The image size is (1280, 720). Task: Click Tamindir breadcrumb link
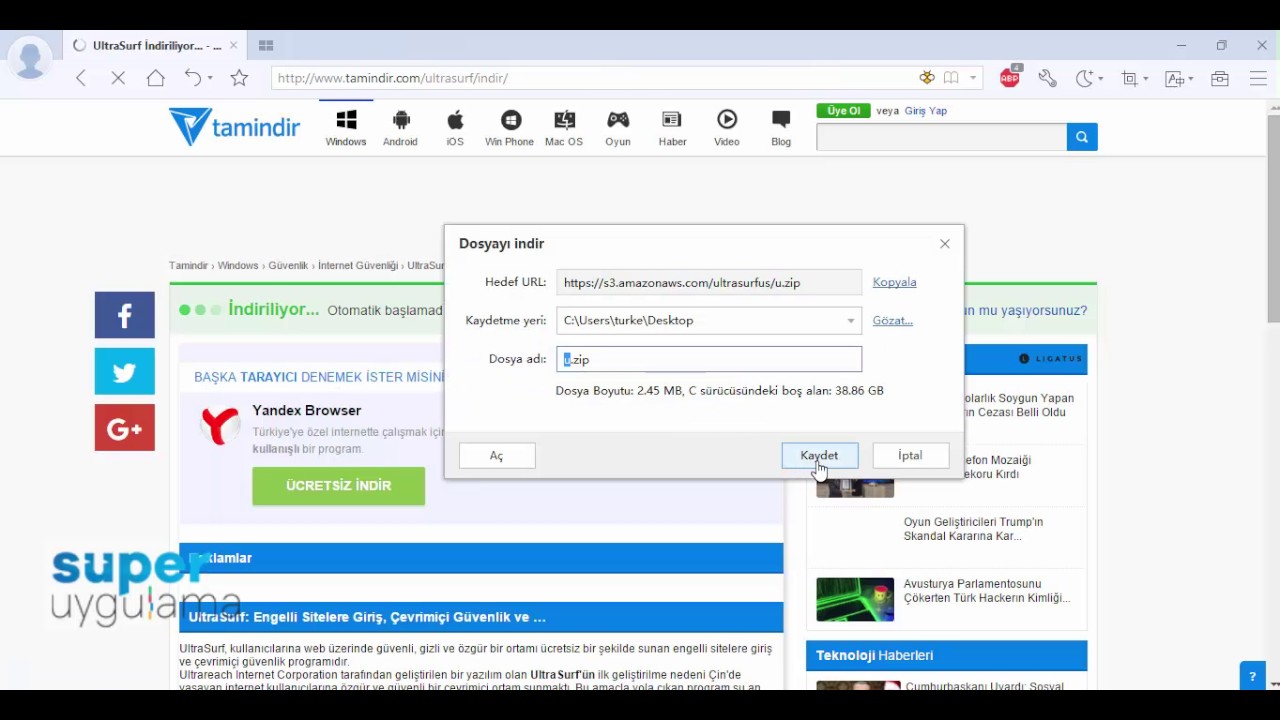tap(188, 266)
